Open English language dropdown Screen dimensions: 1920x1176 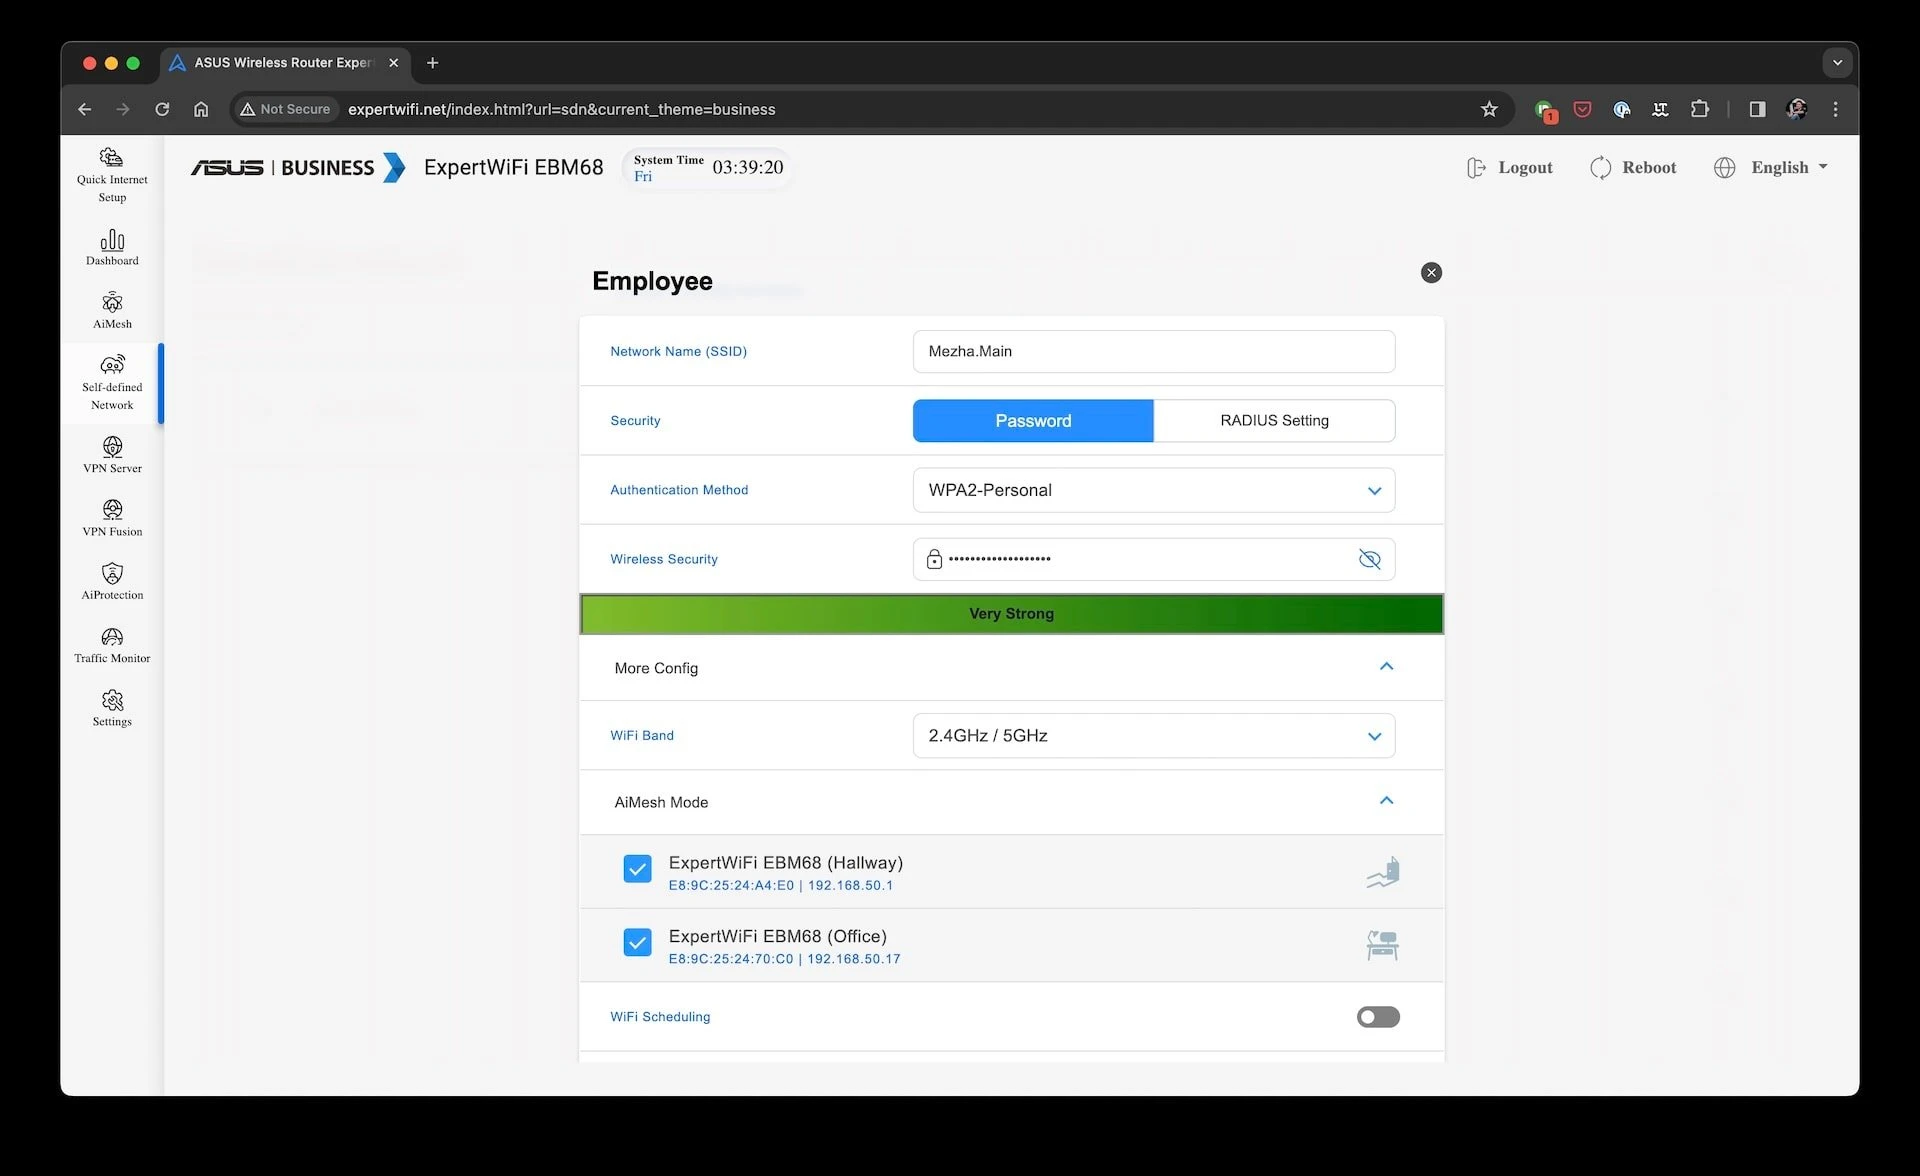tap(1771, 167)
